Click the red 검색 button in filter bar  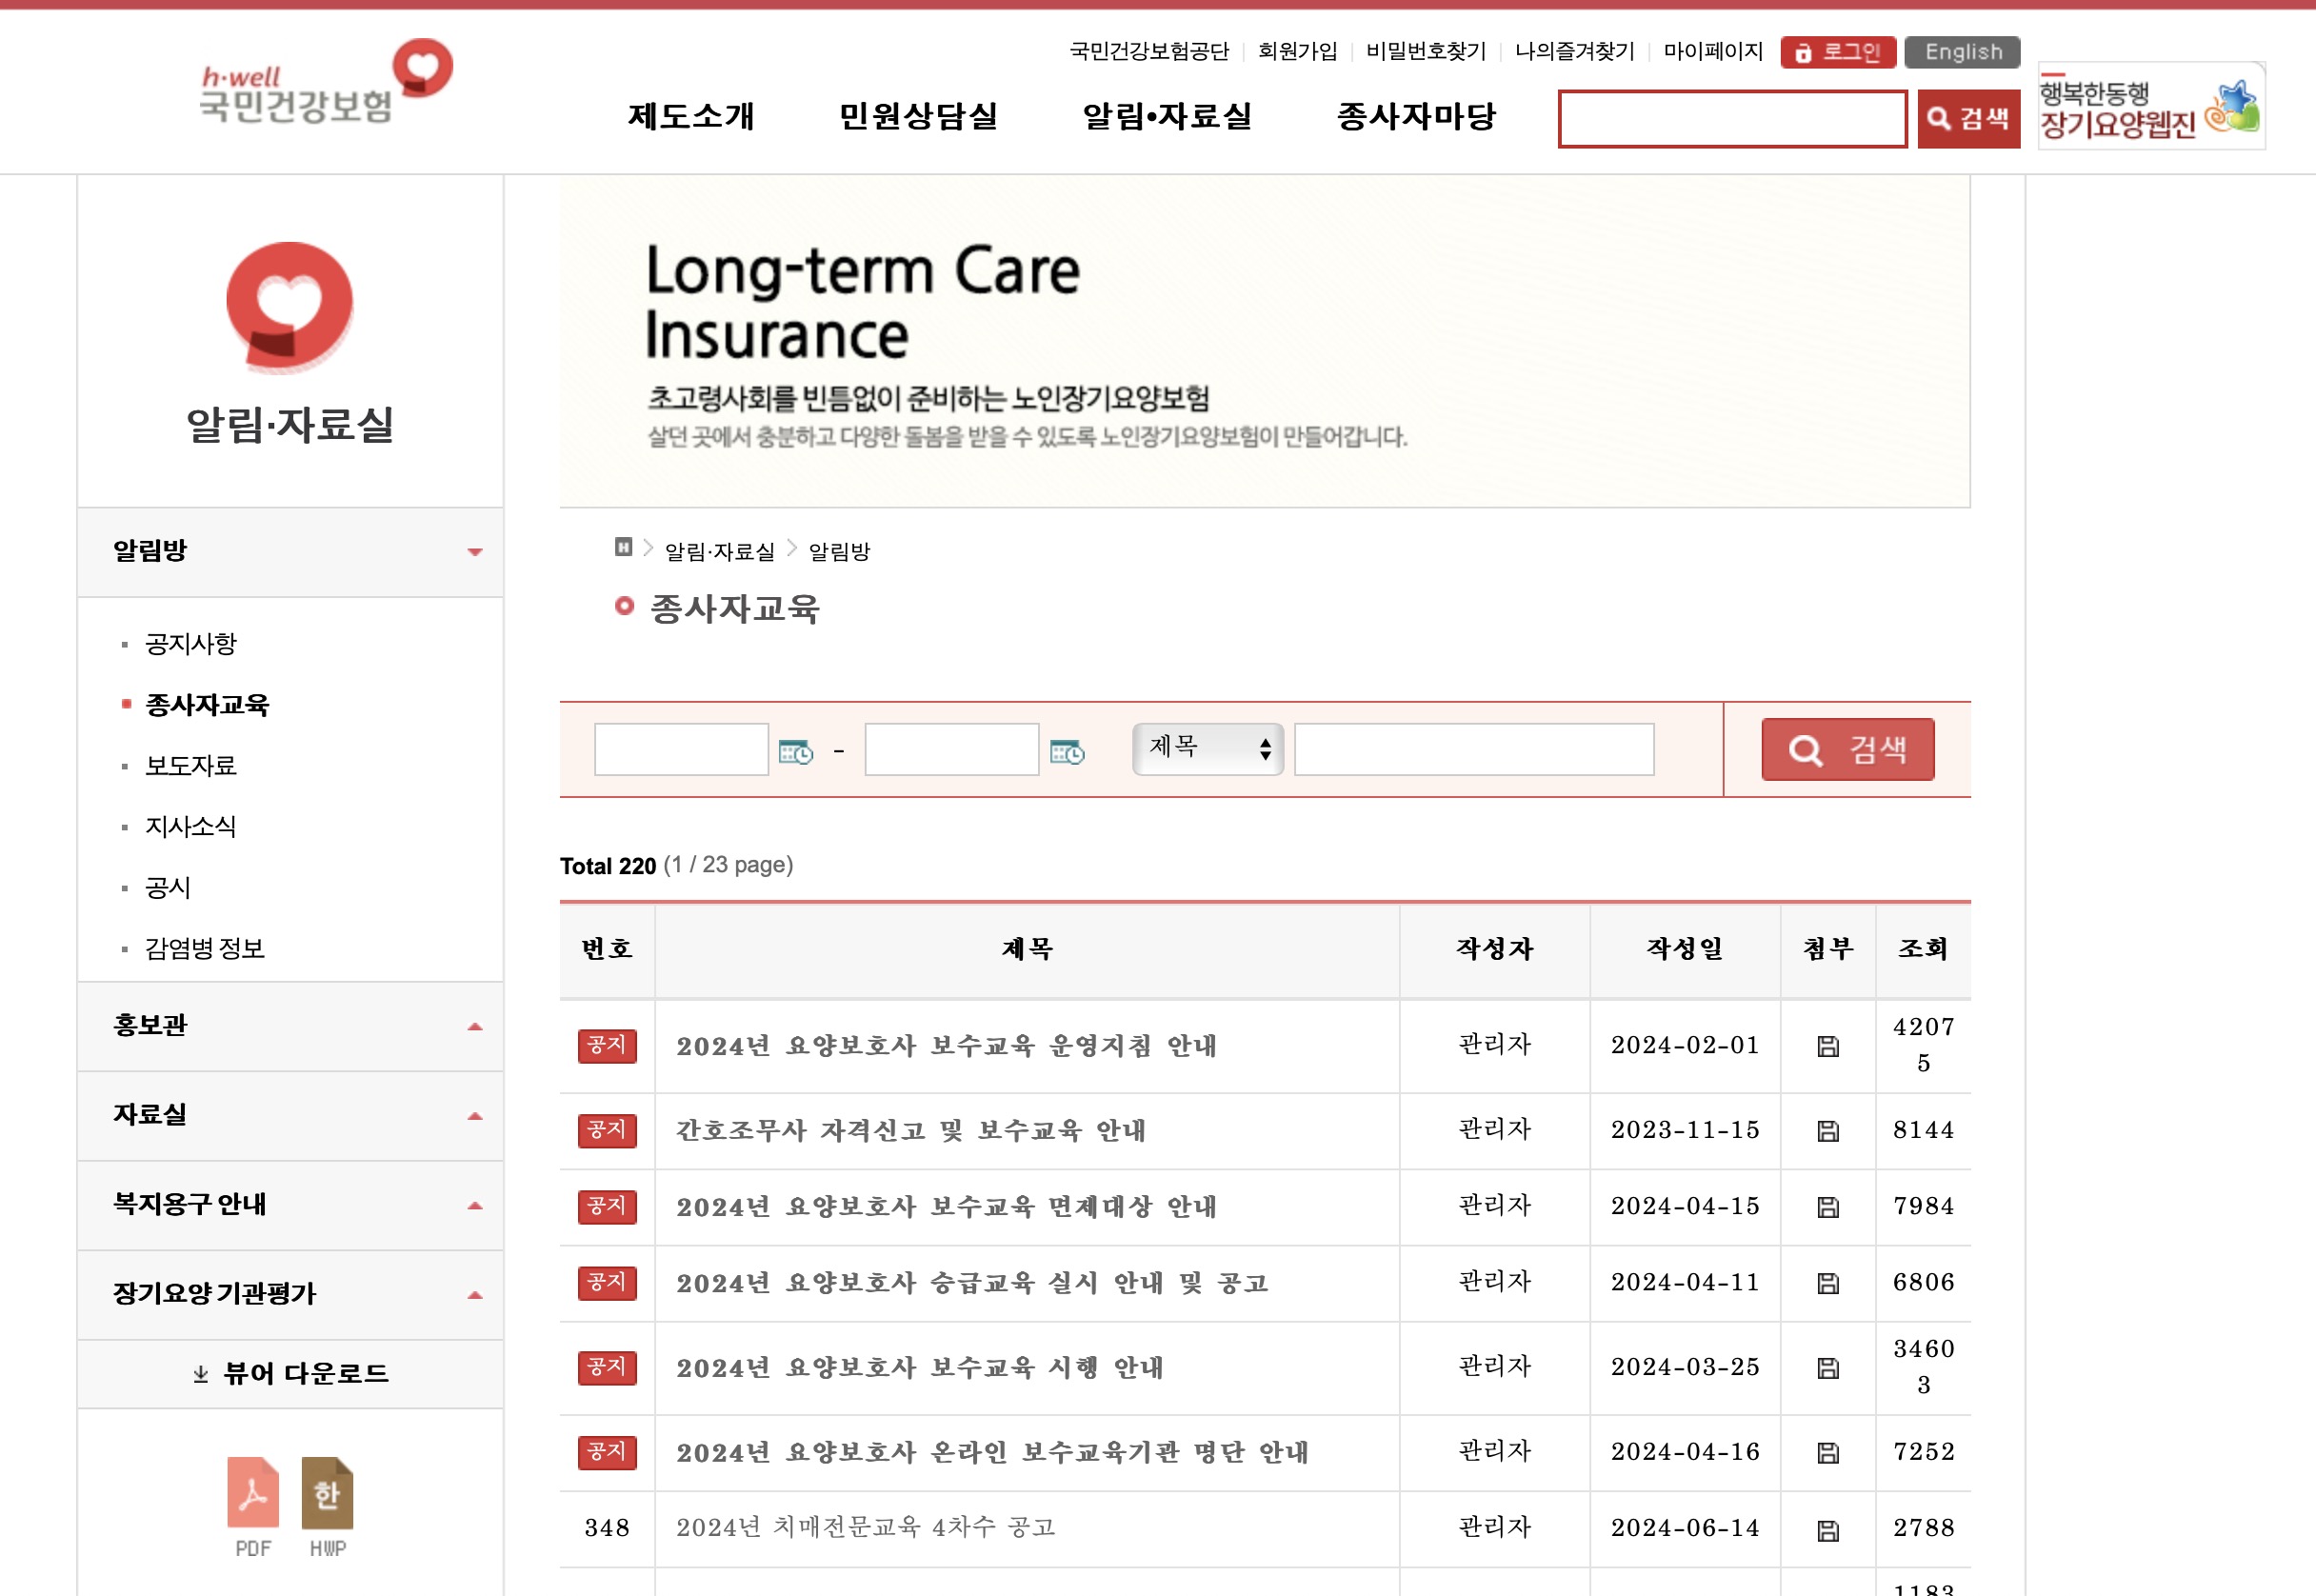pyautogui.click(x=1847, y=749)
